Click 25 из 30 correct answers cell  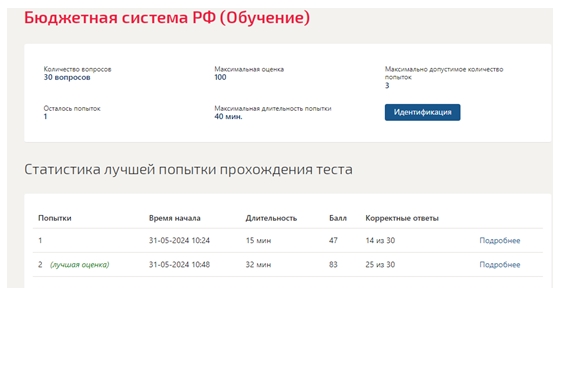click(380, 265)
